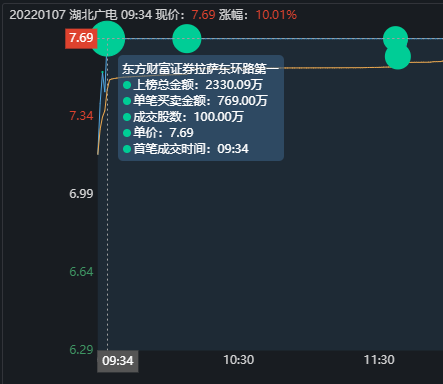Click the 6.99 price axis label

click(x=81, y=194)
